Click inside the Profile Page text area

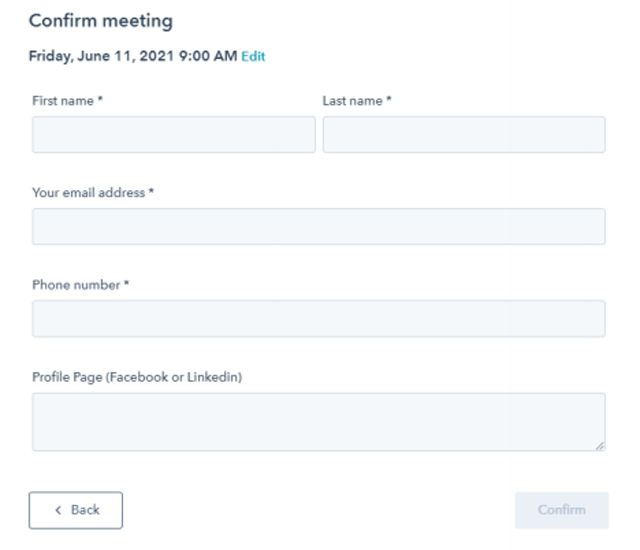click(x=319, y=422)
